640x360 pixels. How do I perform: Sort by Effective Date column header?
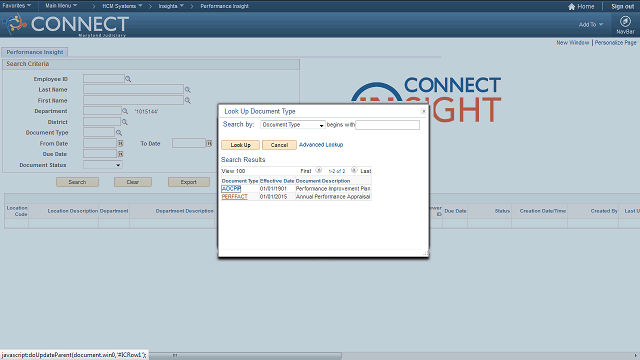tap(277, 181)
